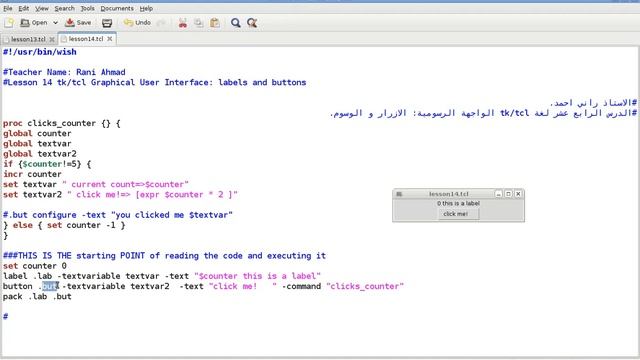Viewport: 640px width, 360px height.
Task: Print the document using the printer icon
Action: [x=107, y=23]
